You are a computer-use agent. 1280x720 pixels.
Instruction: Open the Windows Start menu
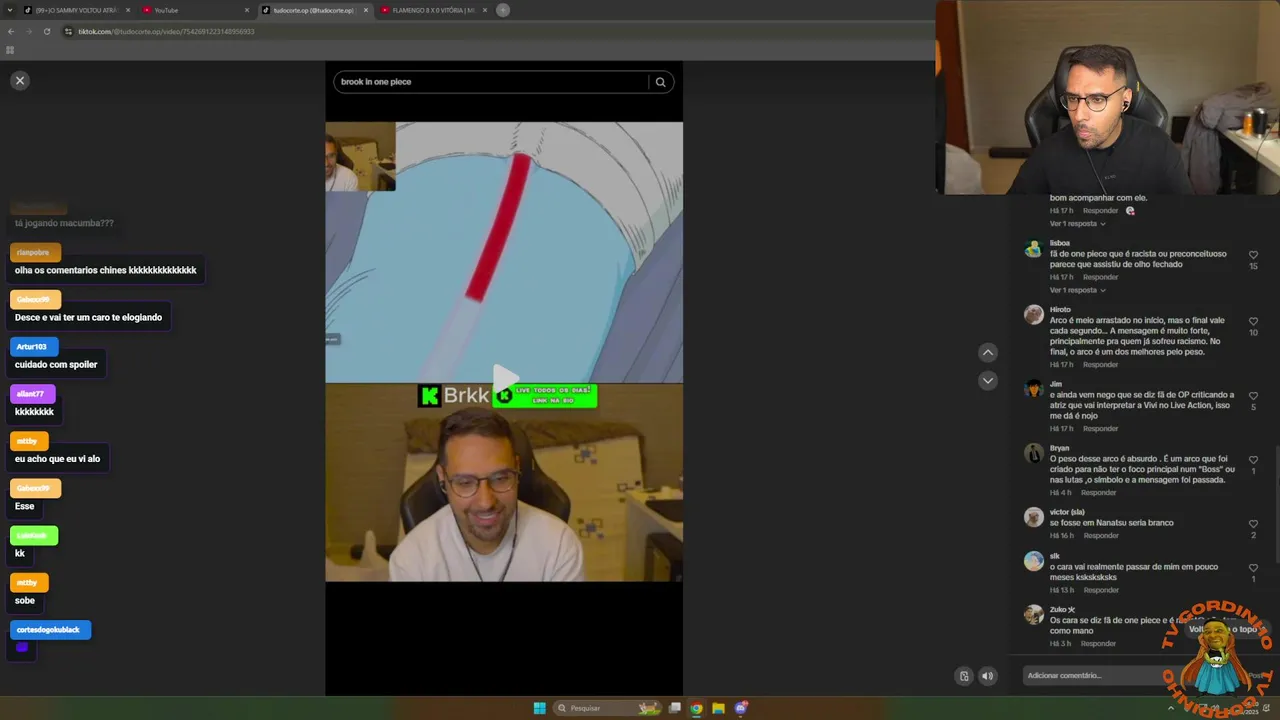[539, 708]
